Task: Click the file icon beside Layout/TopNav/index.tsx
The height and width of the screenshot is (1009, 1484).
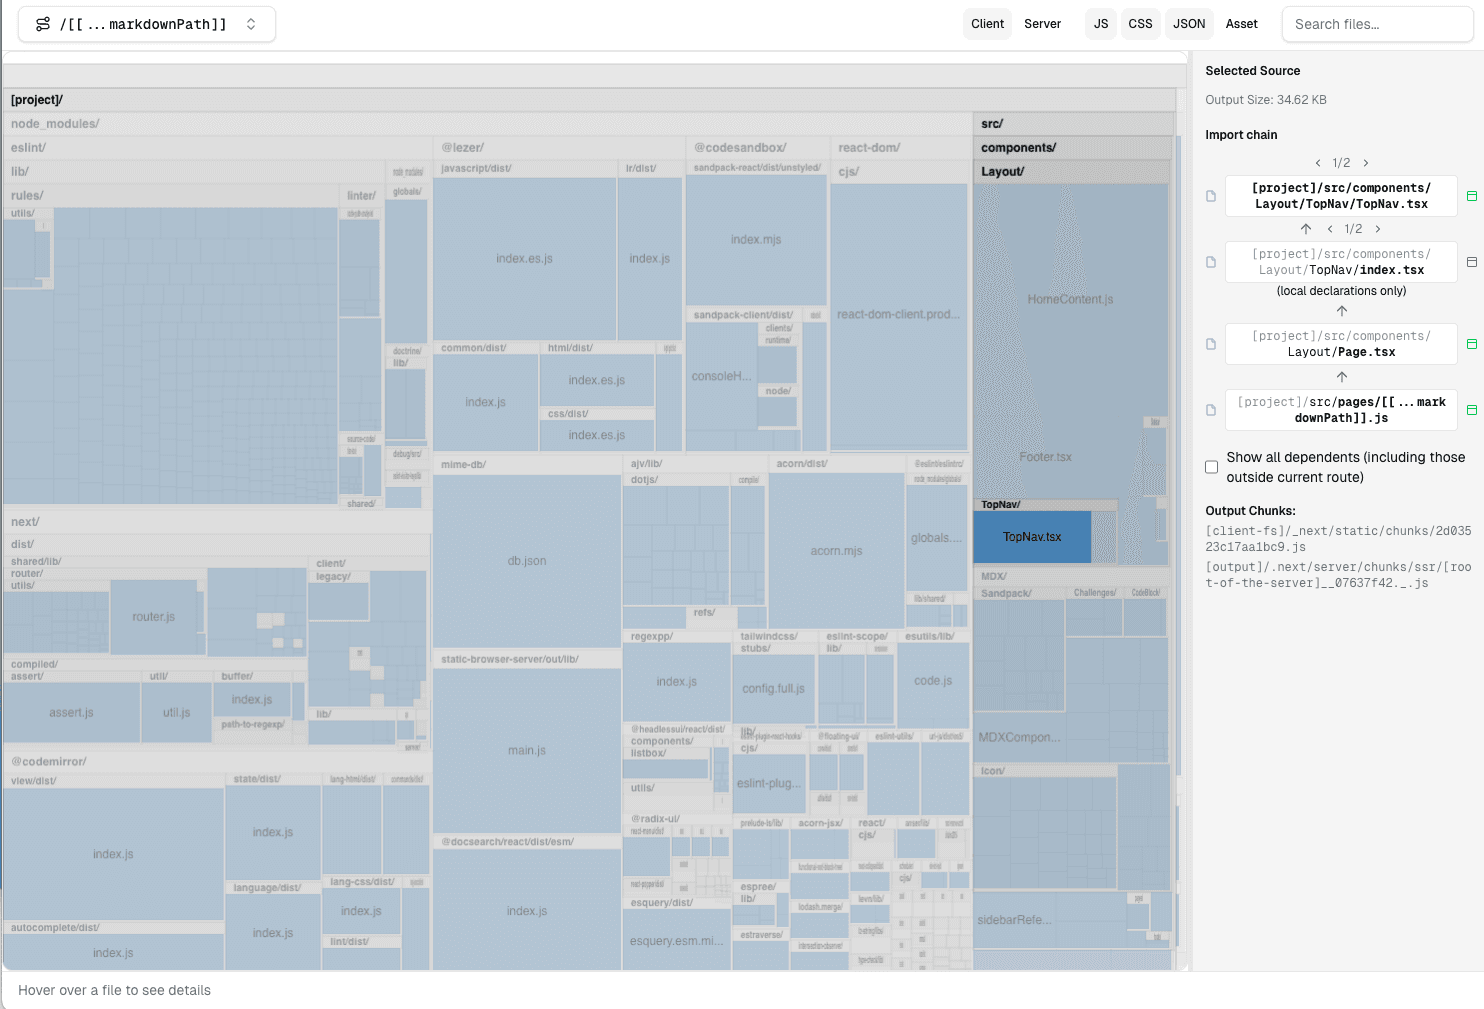Action: pos(1210,261)
